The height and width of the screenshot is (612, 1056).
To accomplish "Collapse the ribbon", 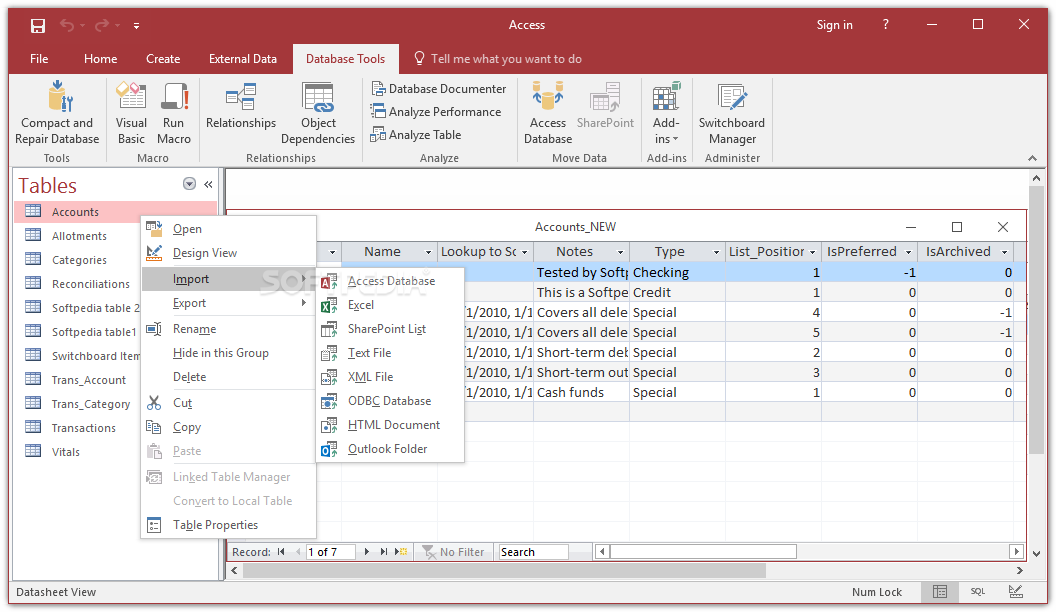I will pyautogui.click(x=1032, y=158).
